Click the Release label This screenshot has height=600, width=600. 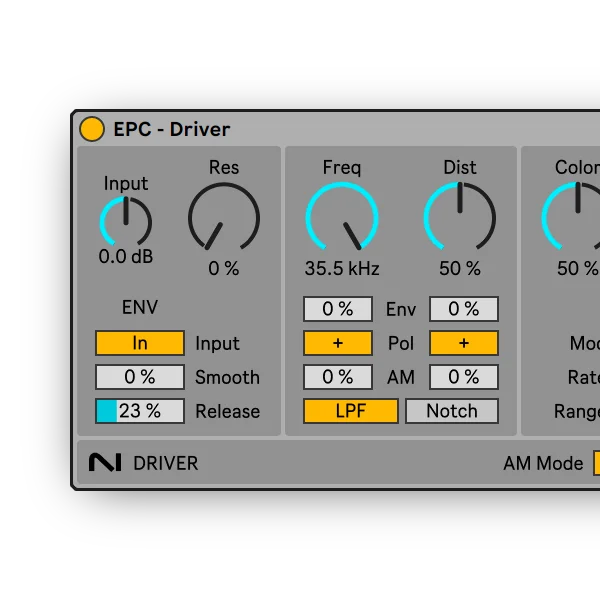click(x=228, y=411)
